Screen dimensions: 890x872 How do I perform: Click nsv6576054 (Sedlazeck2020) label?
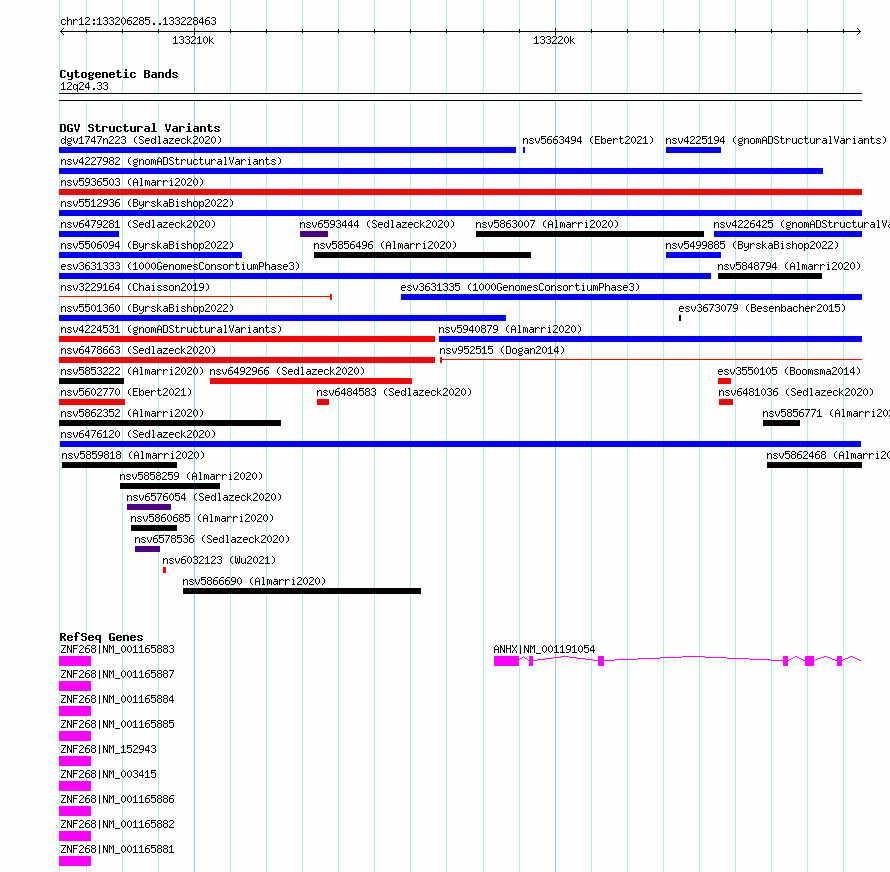click(204, 497)
